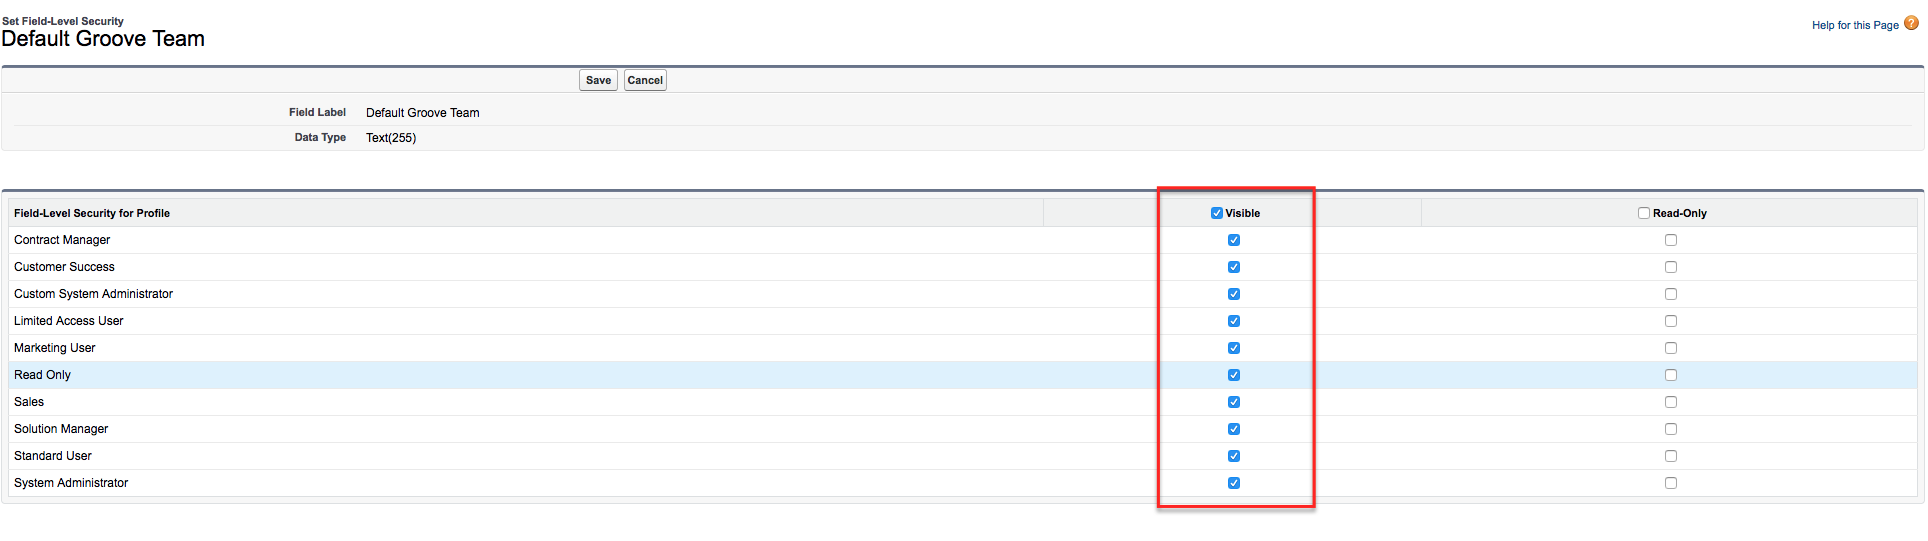
Task: Uncheck Visible for System Administrator
Action: (1234, 483)
